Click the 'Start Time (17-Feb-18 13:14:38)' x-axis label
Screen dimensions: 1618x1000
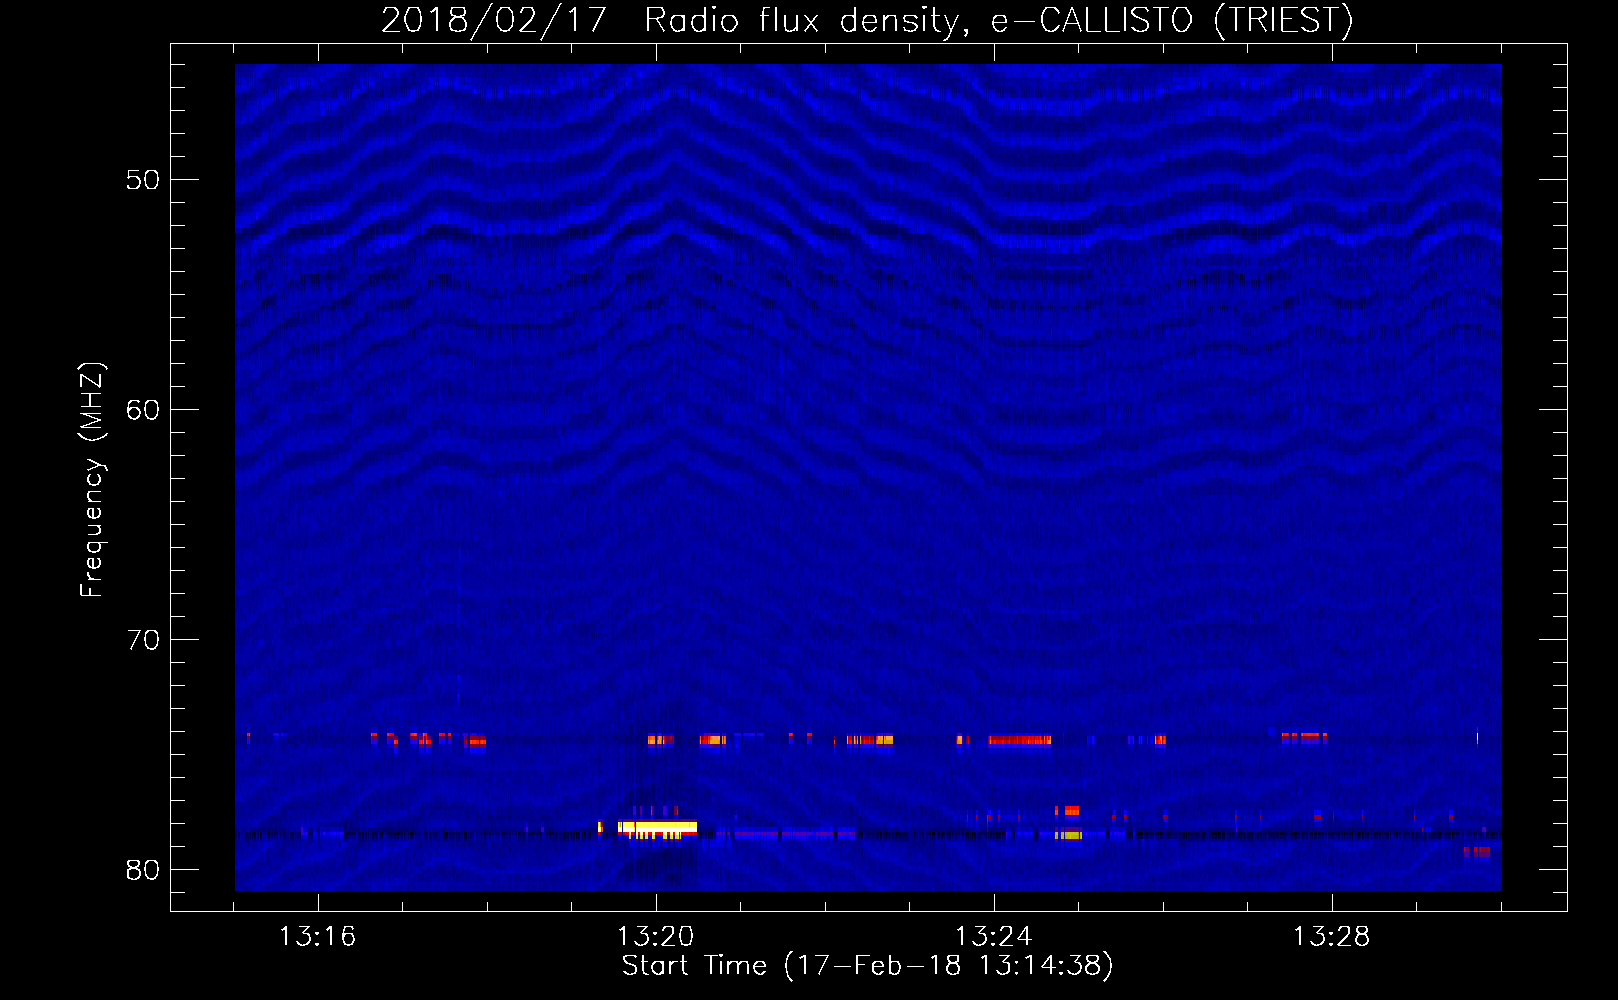pyautogui.click(x=867, y=966)
